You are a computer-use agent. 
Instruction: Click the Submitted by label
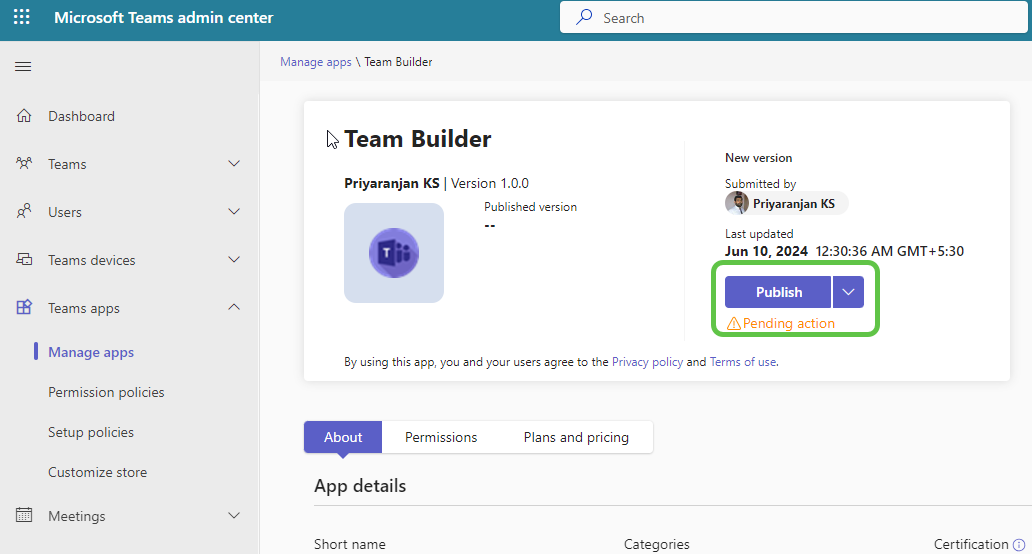click(760, 184)
